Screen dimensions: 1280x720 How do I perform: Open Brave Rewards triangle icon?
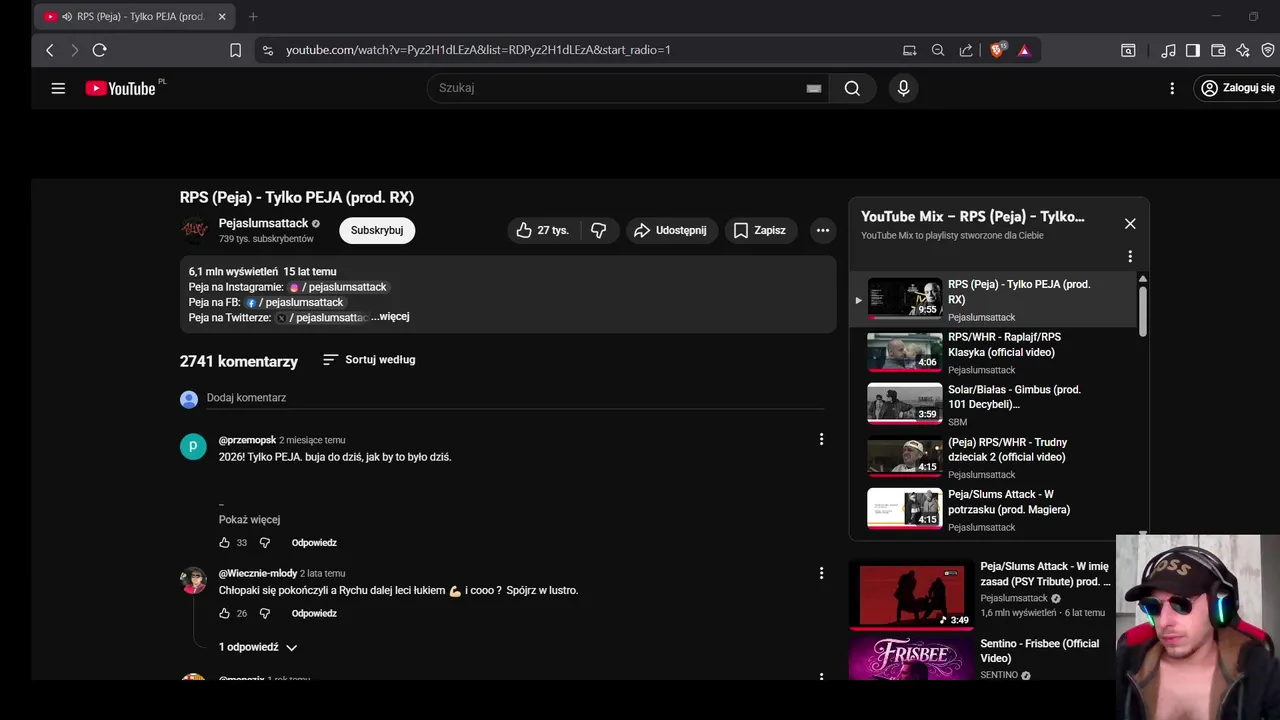coord(1024,50)
